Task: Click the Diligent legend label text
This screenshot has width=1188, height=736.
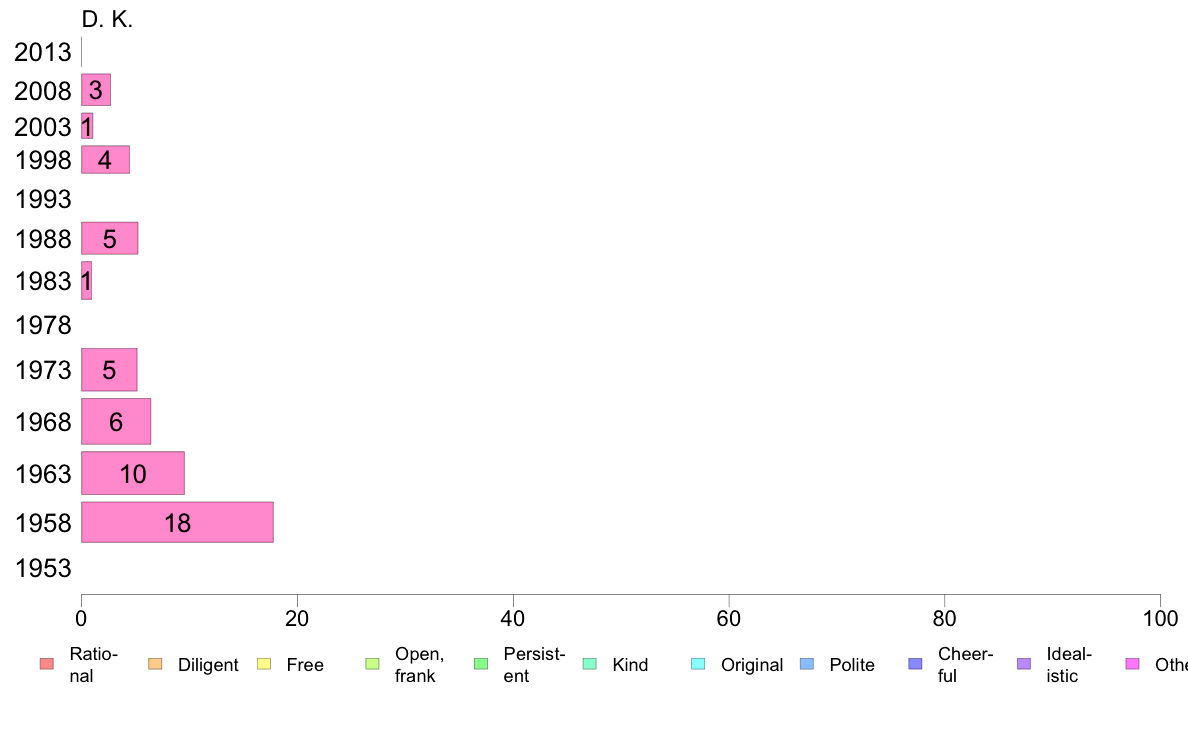Action: pyautogui.click(x=208, y=665)
